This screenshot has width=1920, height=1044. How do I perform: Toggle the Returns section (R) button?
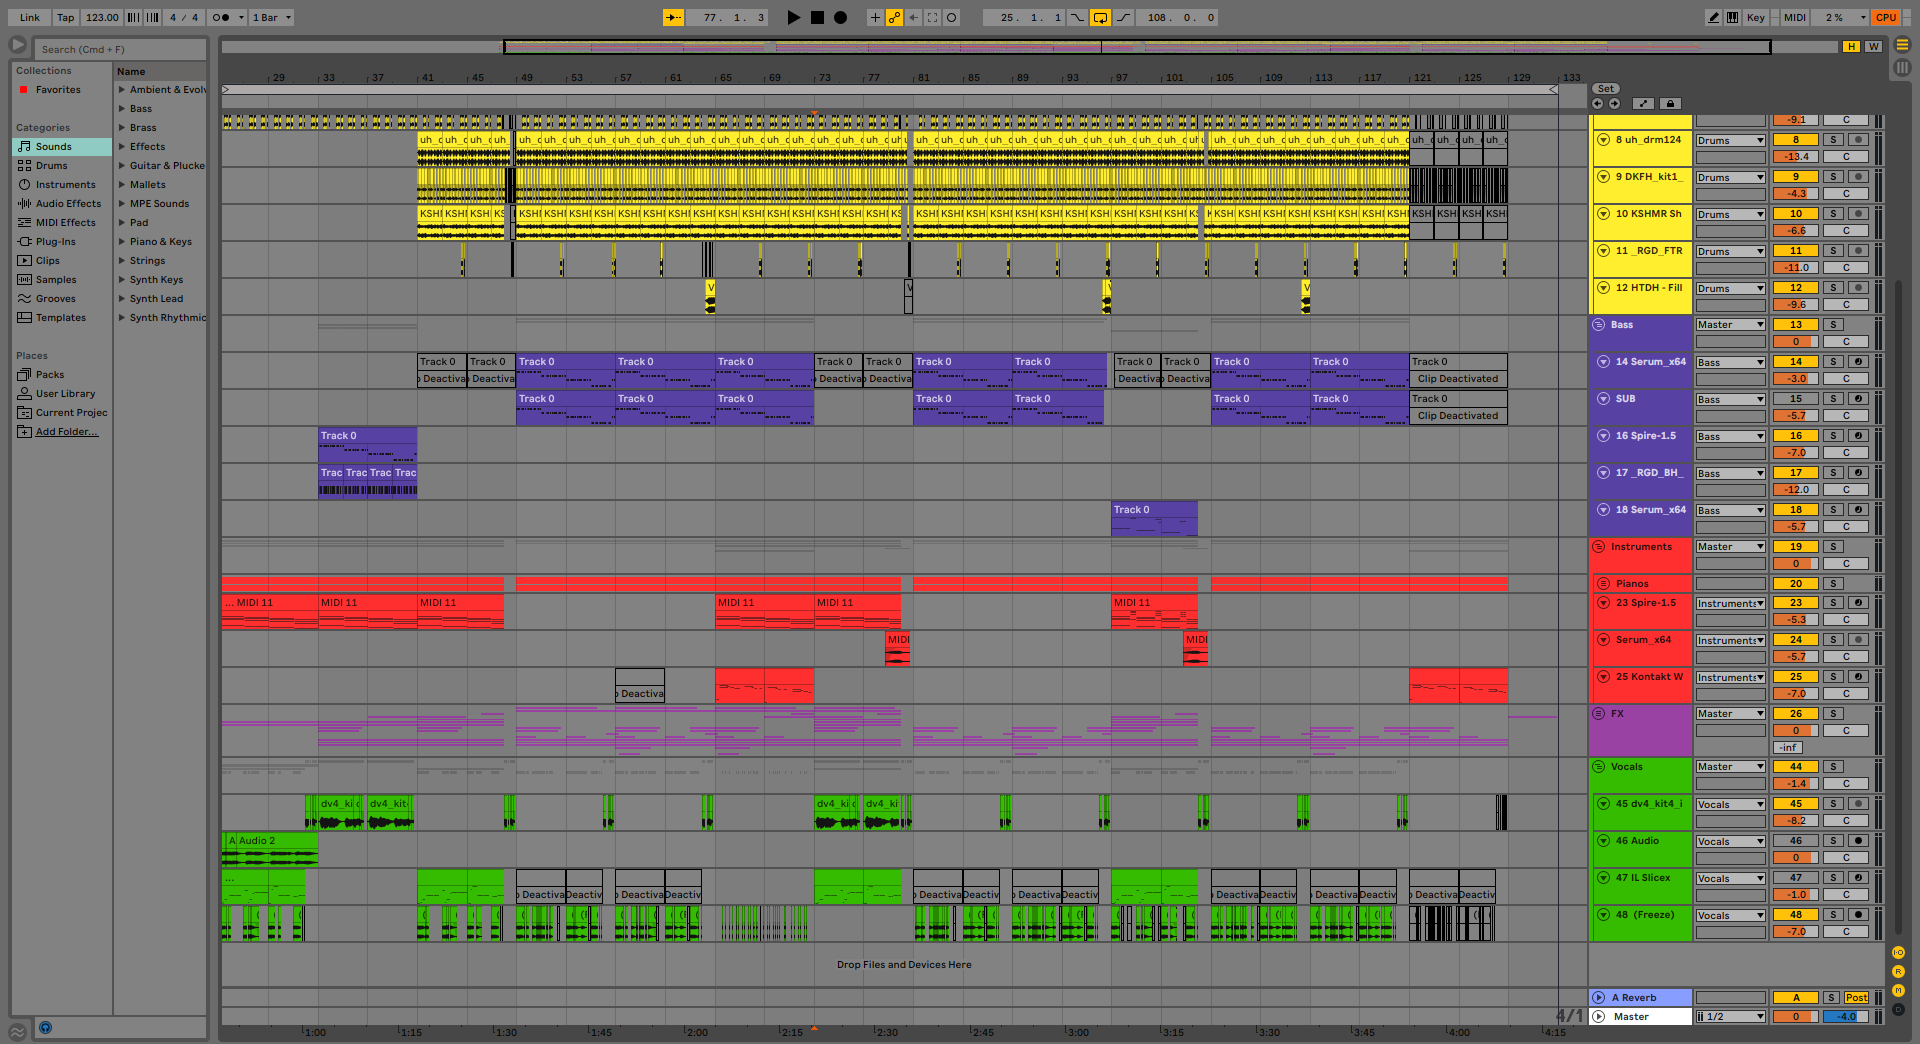click(x=1898, y=972)
